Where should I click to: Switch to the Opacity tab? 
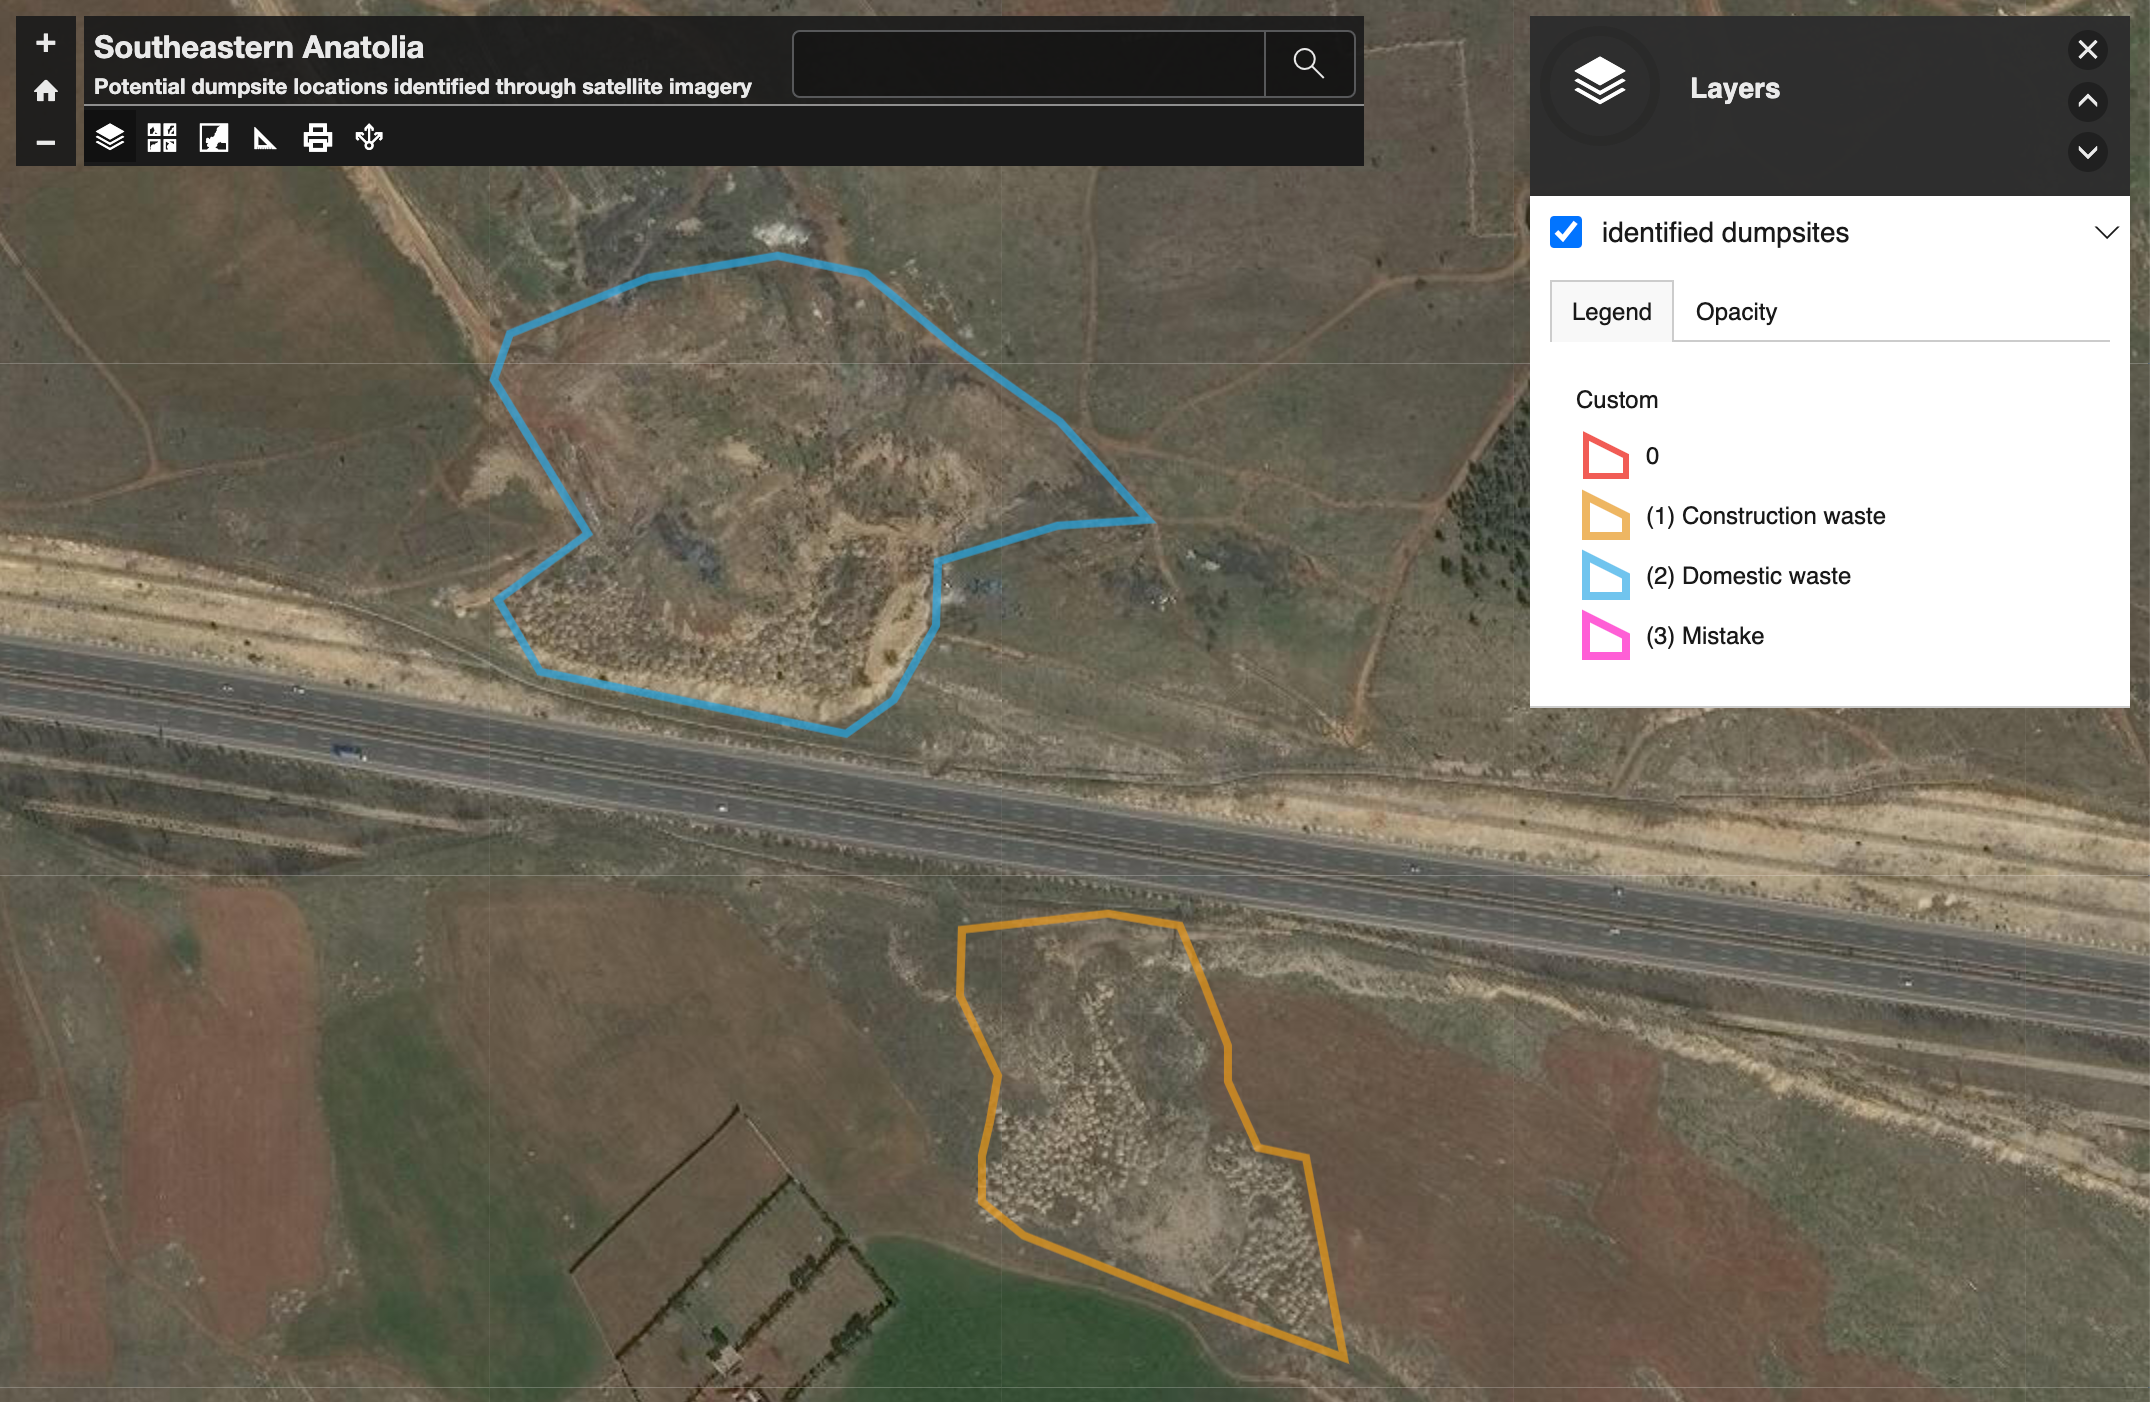coord(1736,312)
